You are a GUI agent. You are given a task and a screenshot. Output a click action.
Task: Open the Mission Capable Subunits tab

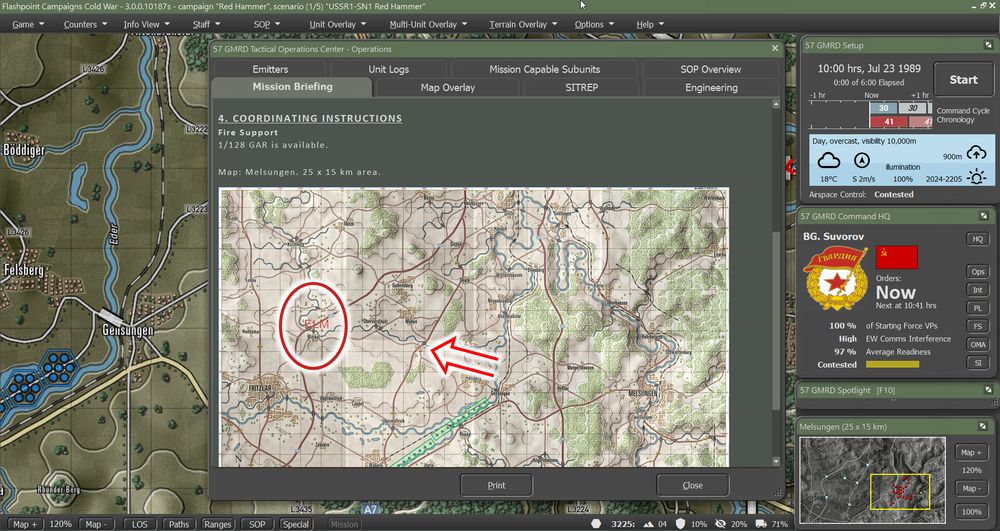coord(545,69)
